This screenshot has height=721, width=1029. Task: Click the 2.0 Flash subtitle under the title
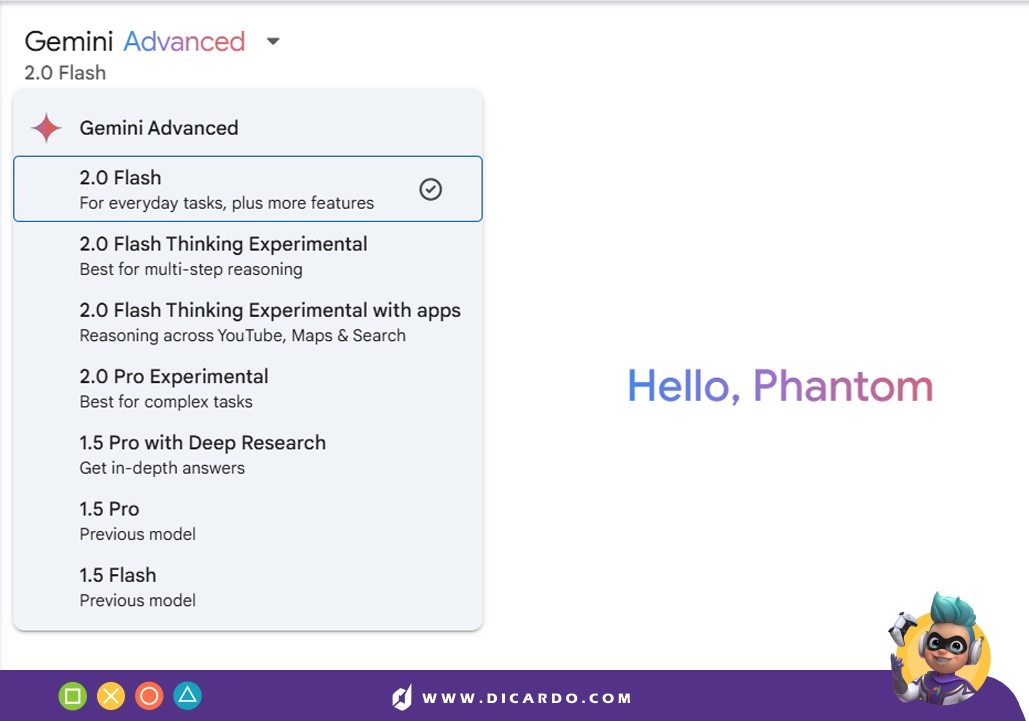[x=65, y=73]
